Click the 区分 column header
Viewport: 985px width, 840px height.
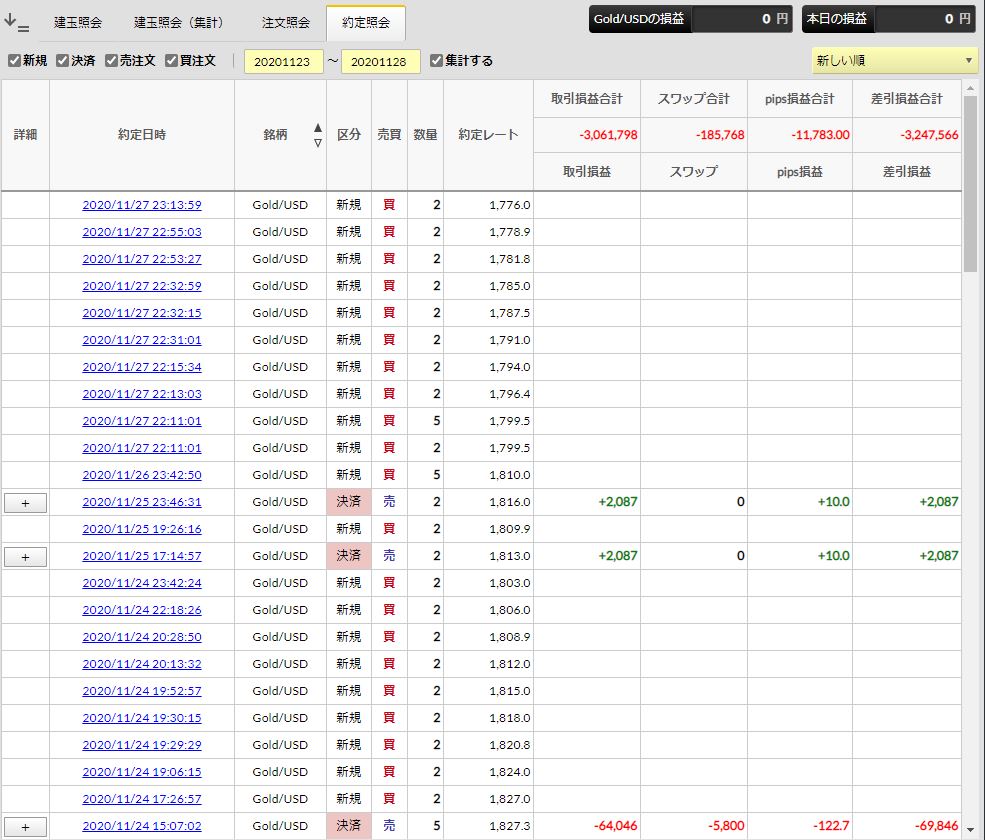click(x=349, y=135)
